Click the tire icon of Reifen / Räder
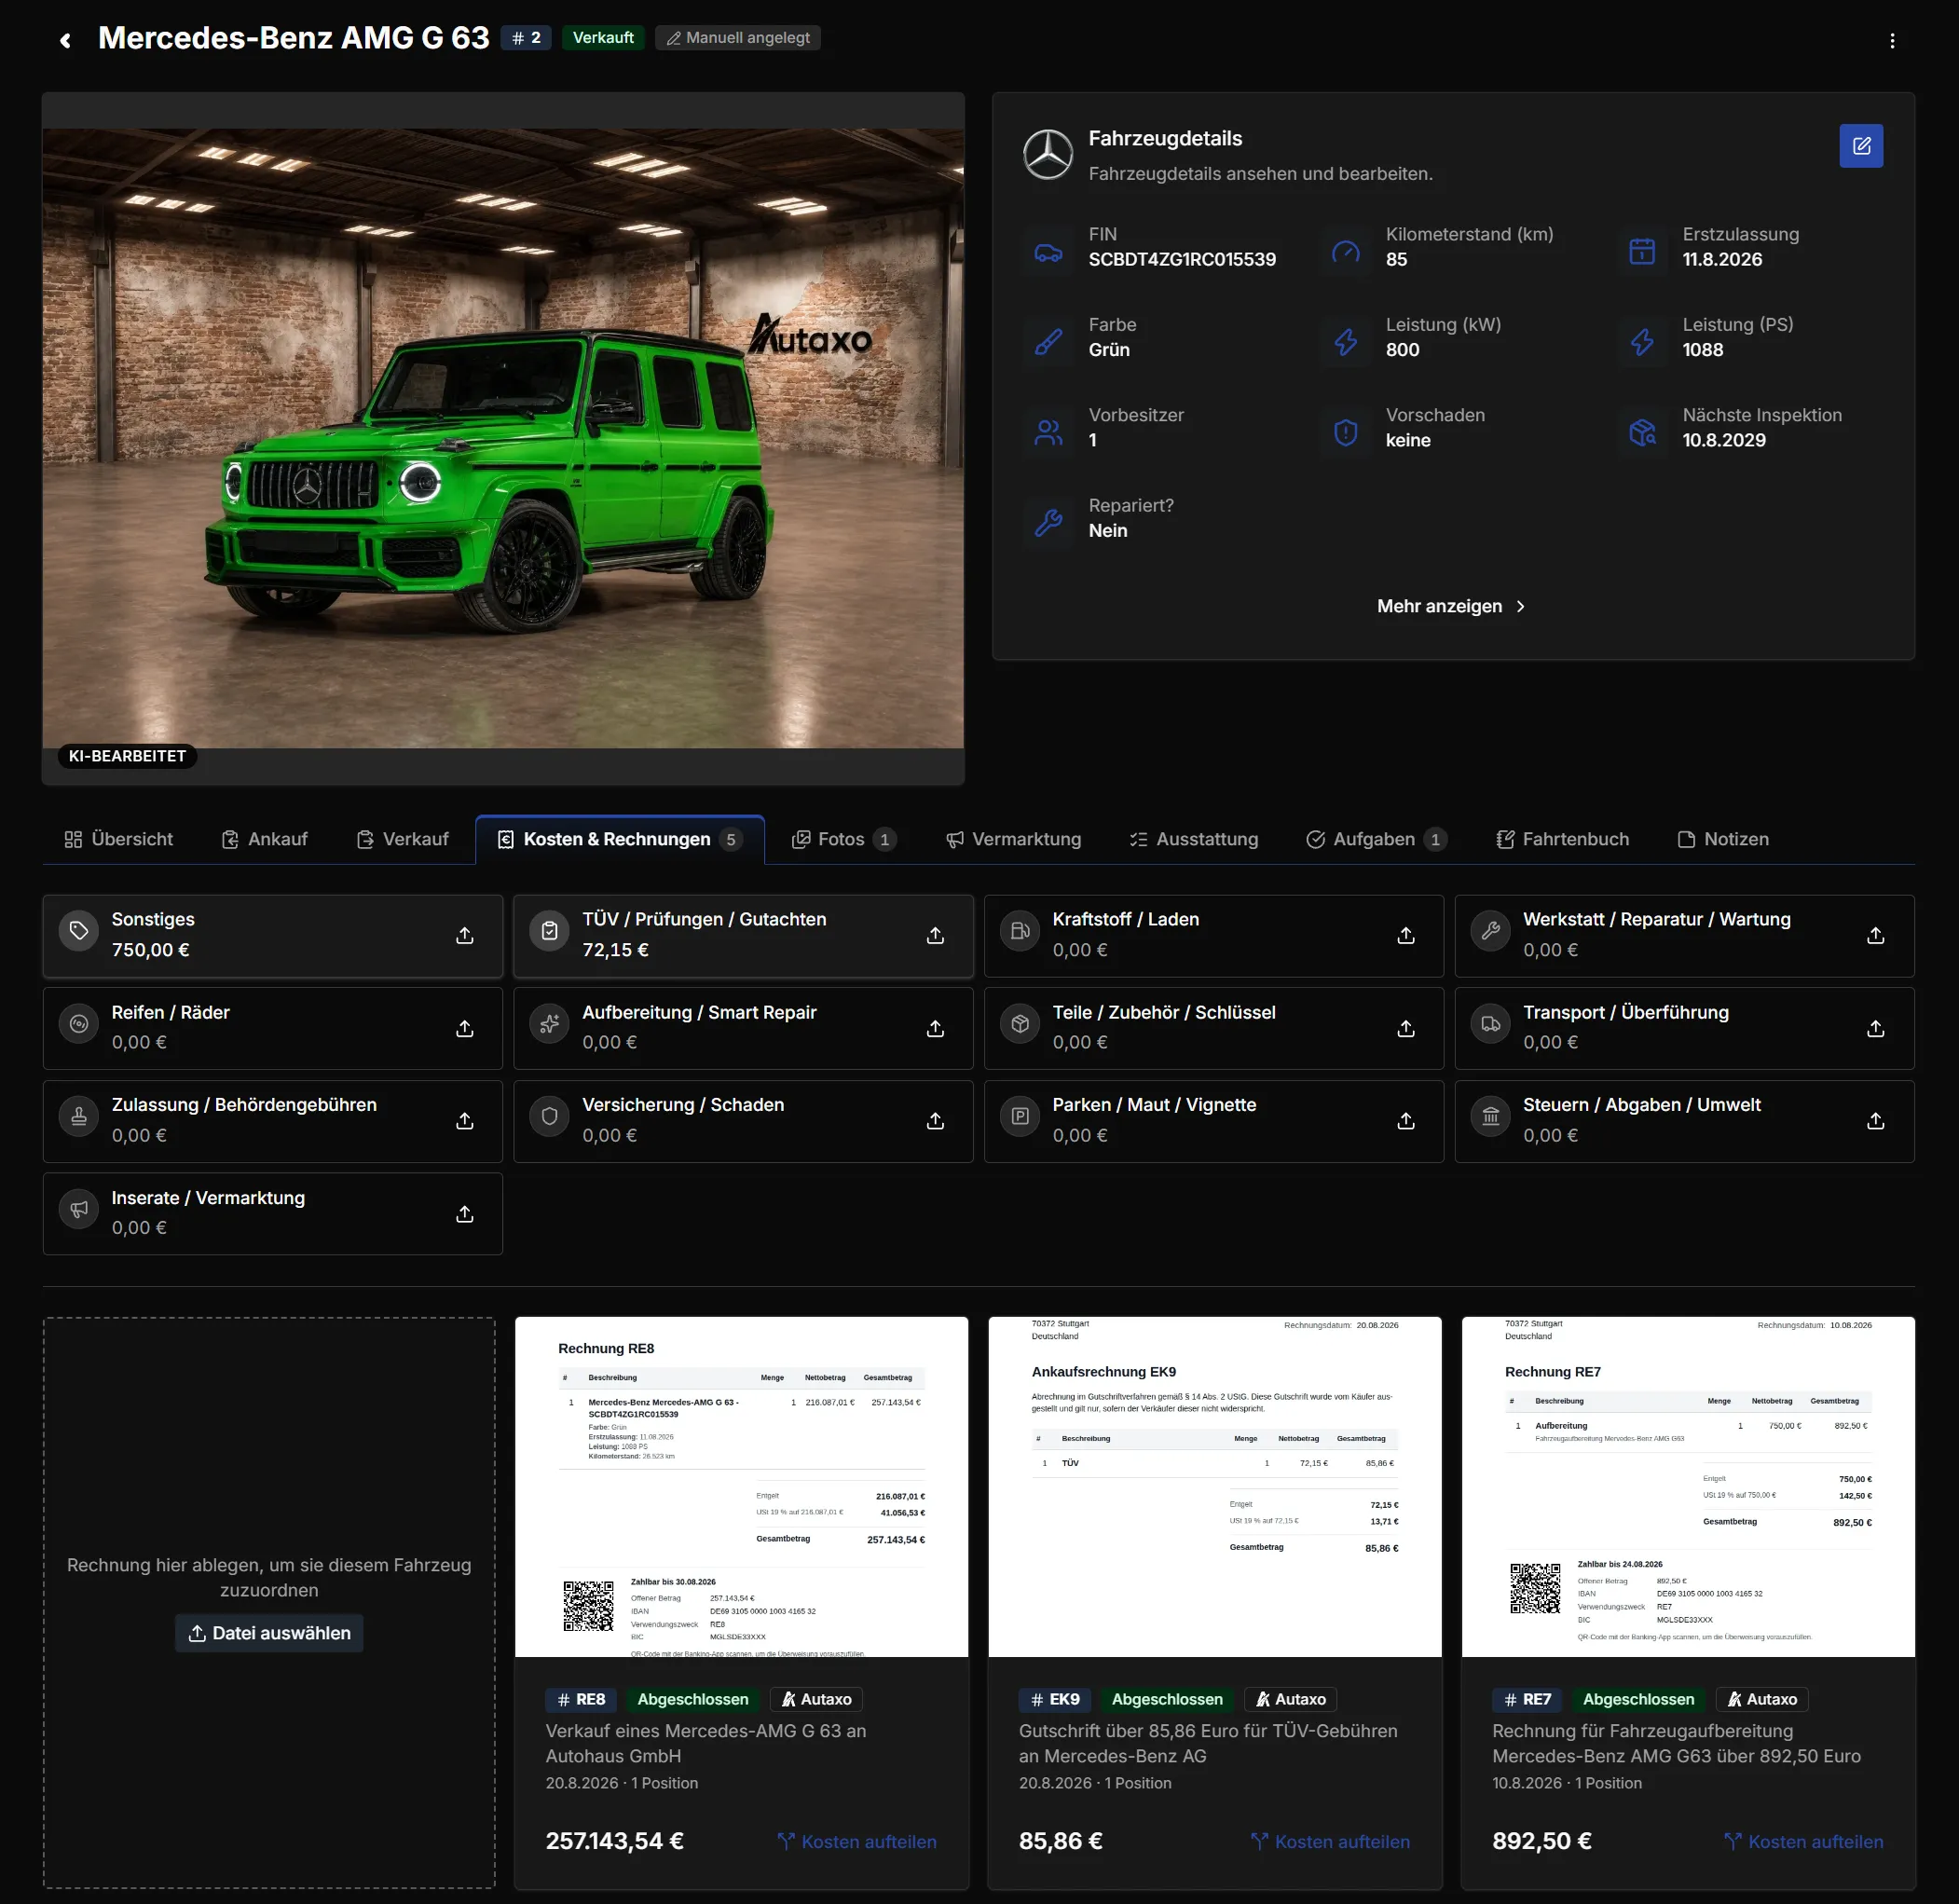This screenshot has height=1904, width=1959. point(79,1024)
